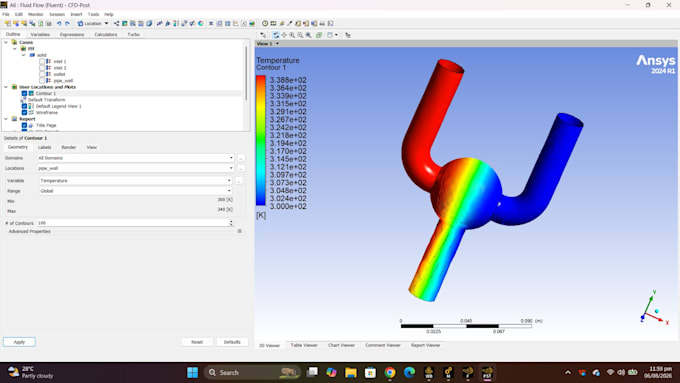Open the Insert menu
680x383 pixels.
[x=76, y=14]
